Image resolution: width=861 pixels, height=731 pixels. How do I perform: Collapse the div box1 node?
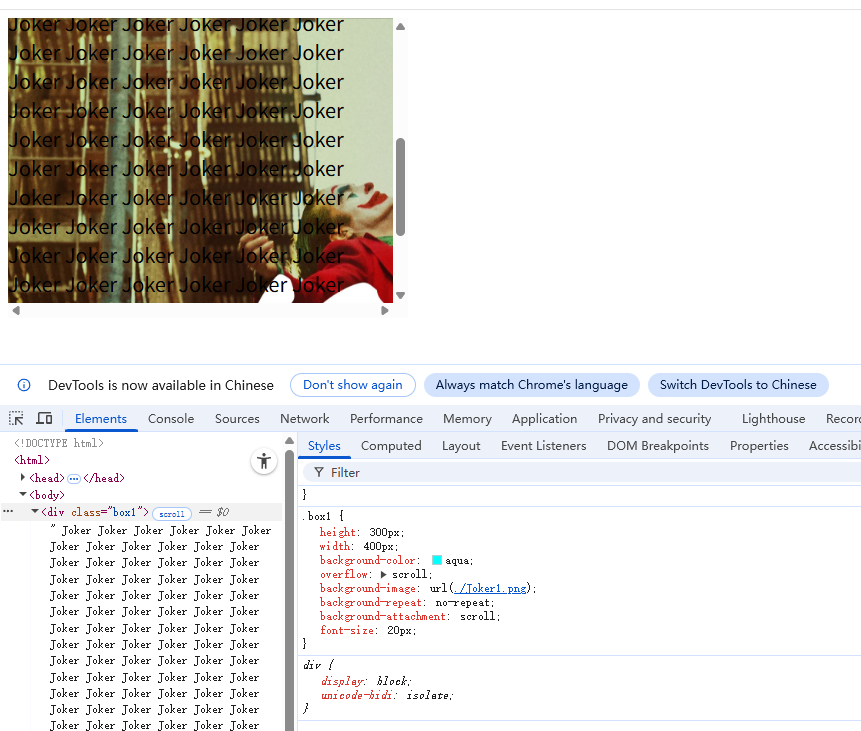tap(35, 511)
